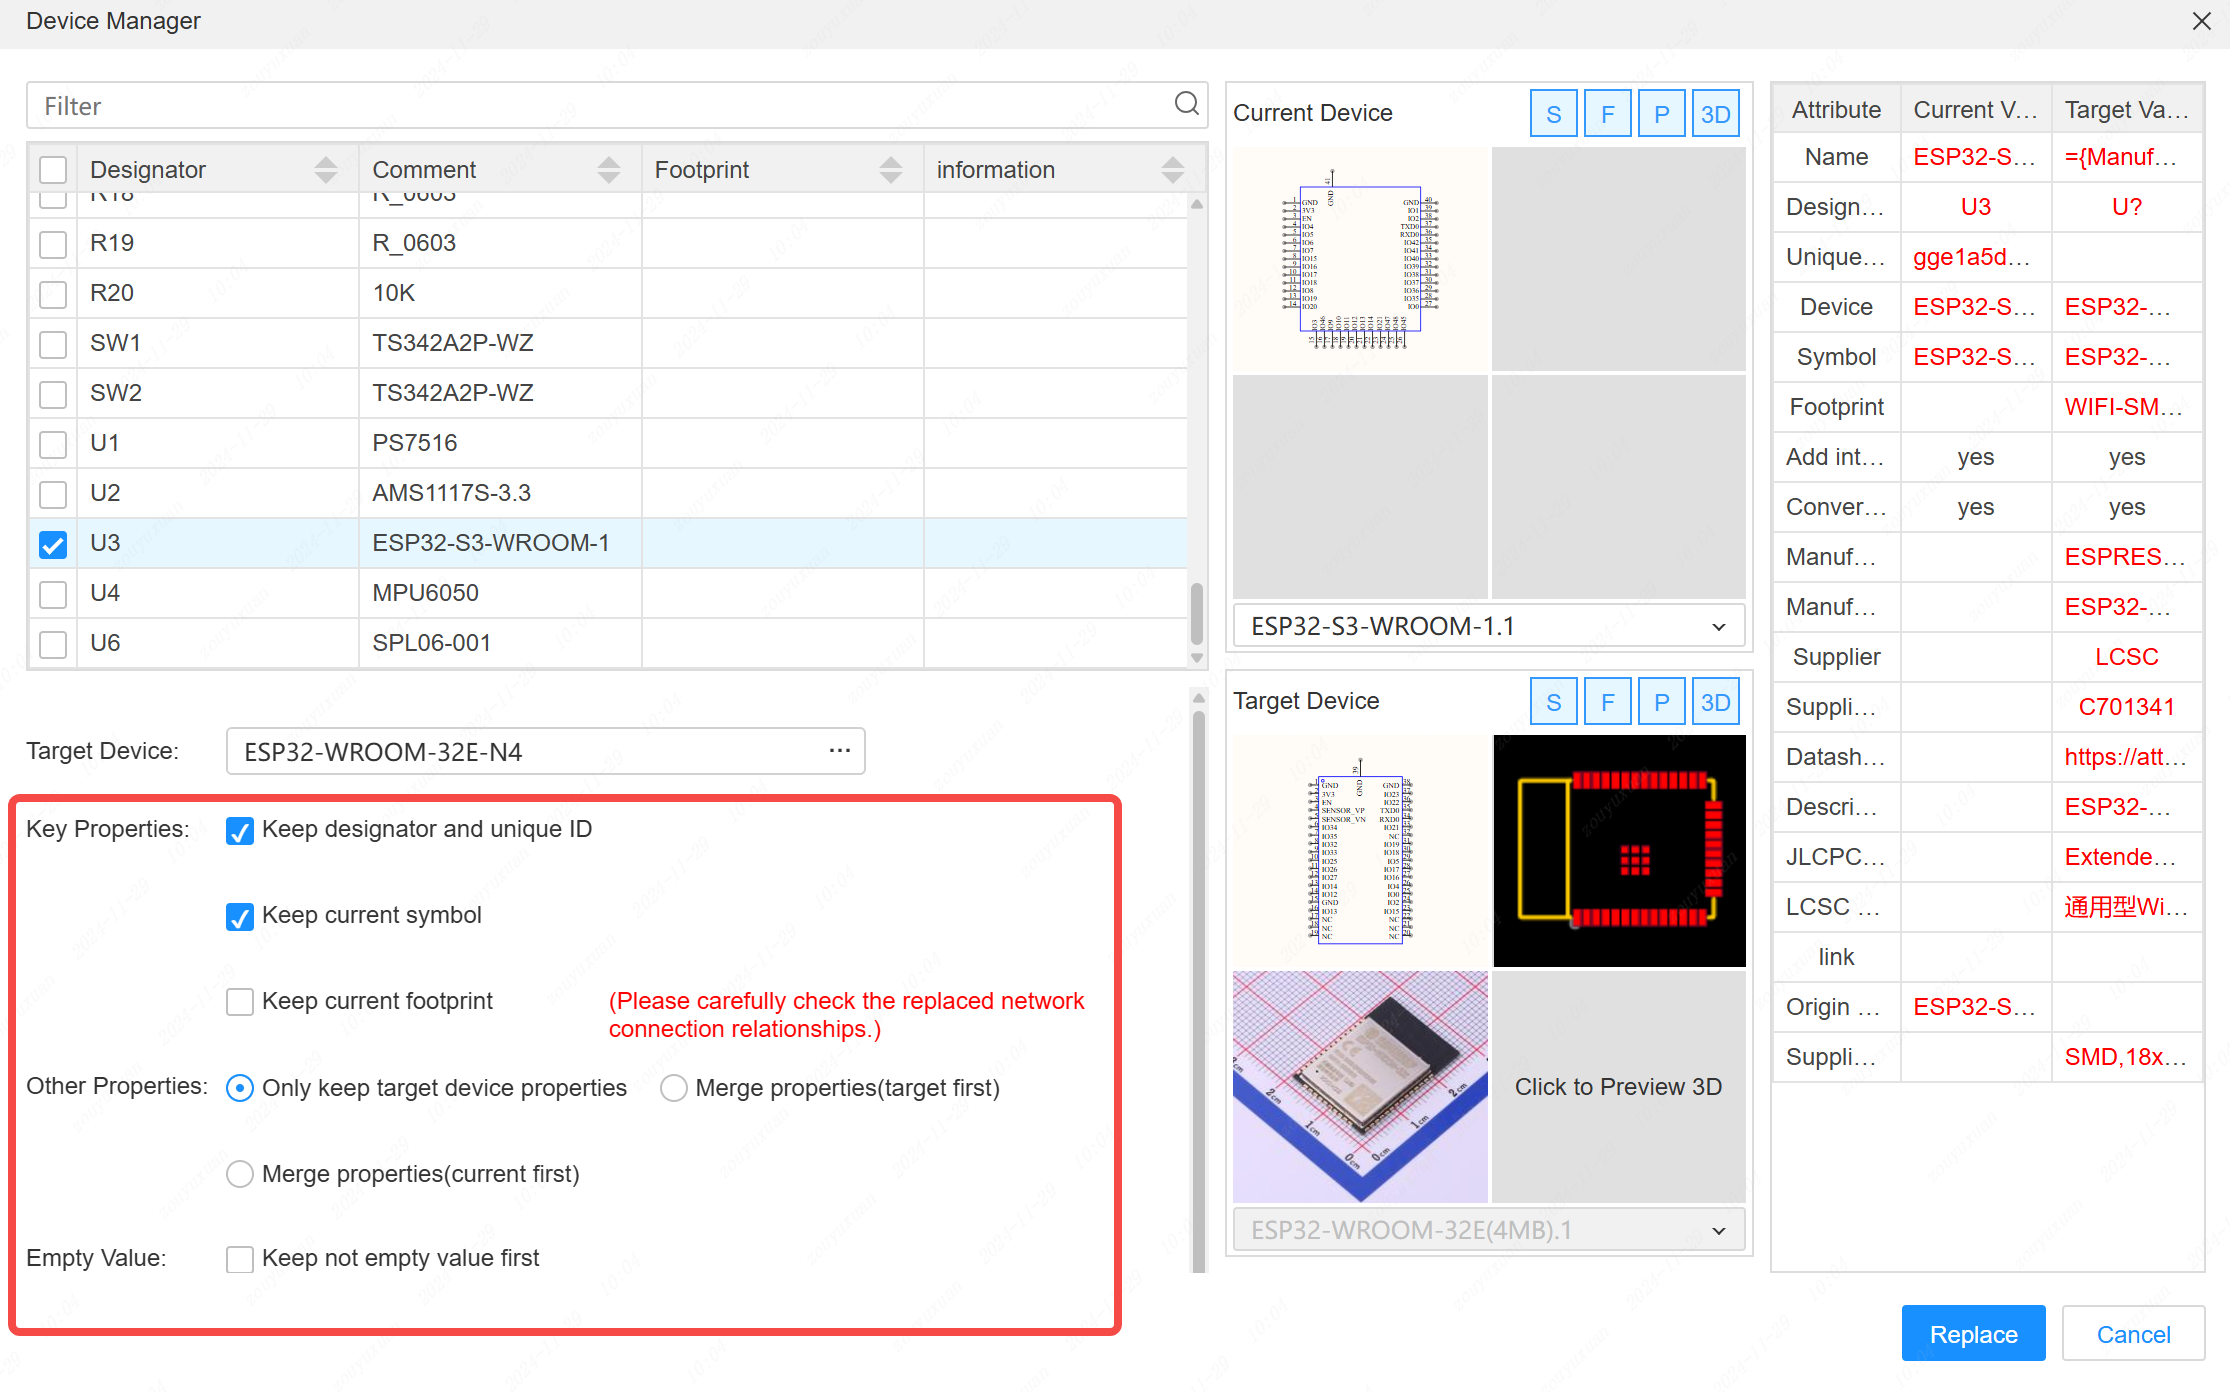Sort by Designator column arrows
Screen dimensions: 2230x1392
(x=325, y=170)
